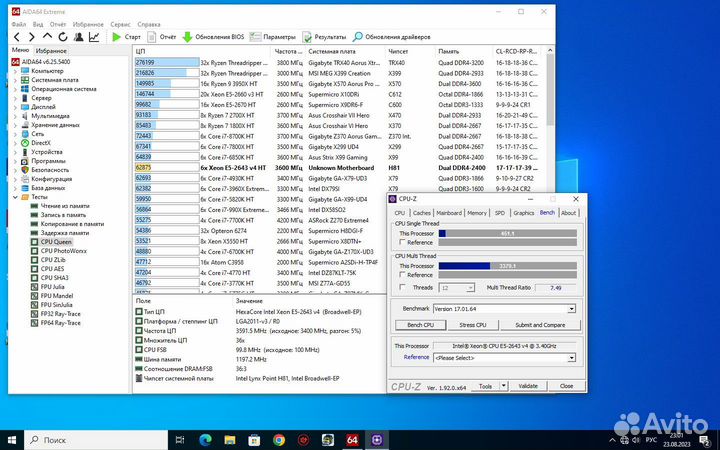Expand the Операционная система tree node
The width and height of the screenshot is (720, 450).
15,89
